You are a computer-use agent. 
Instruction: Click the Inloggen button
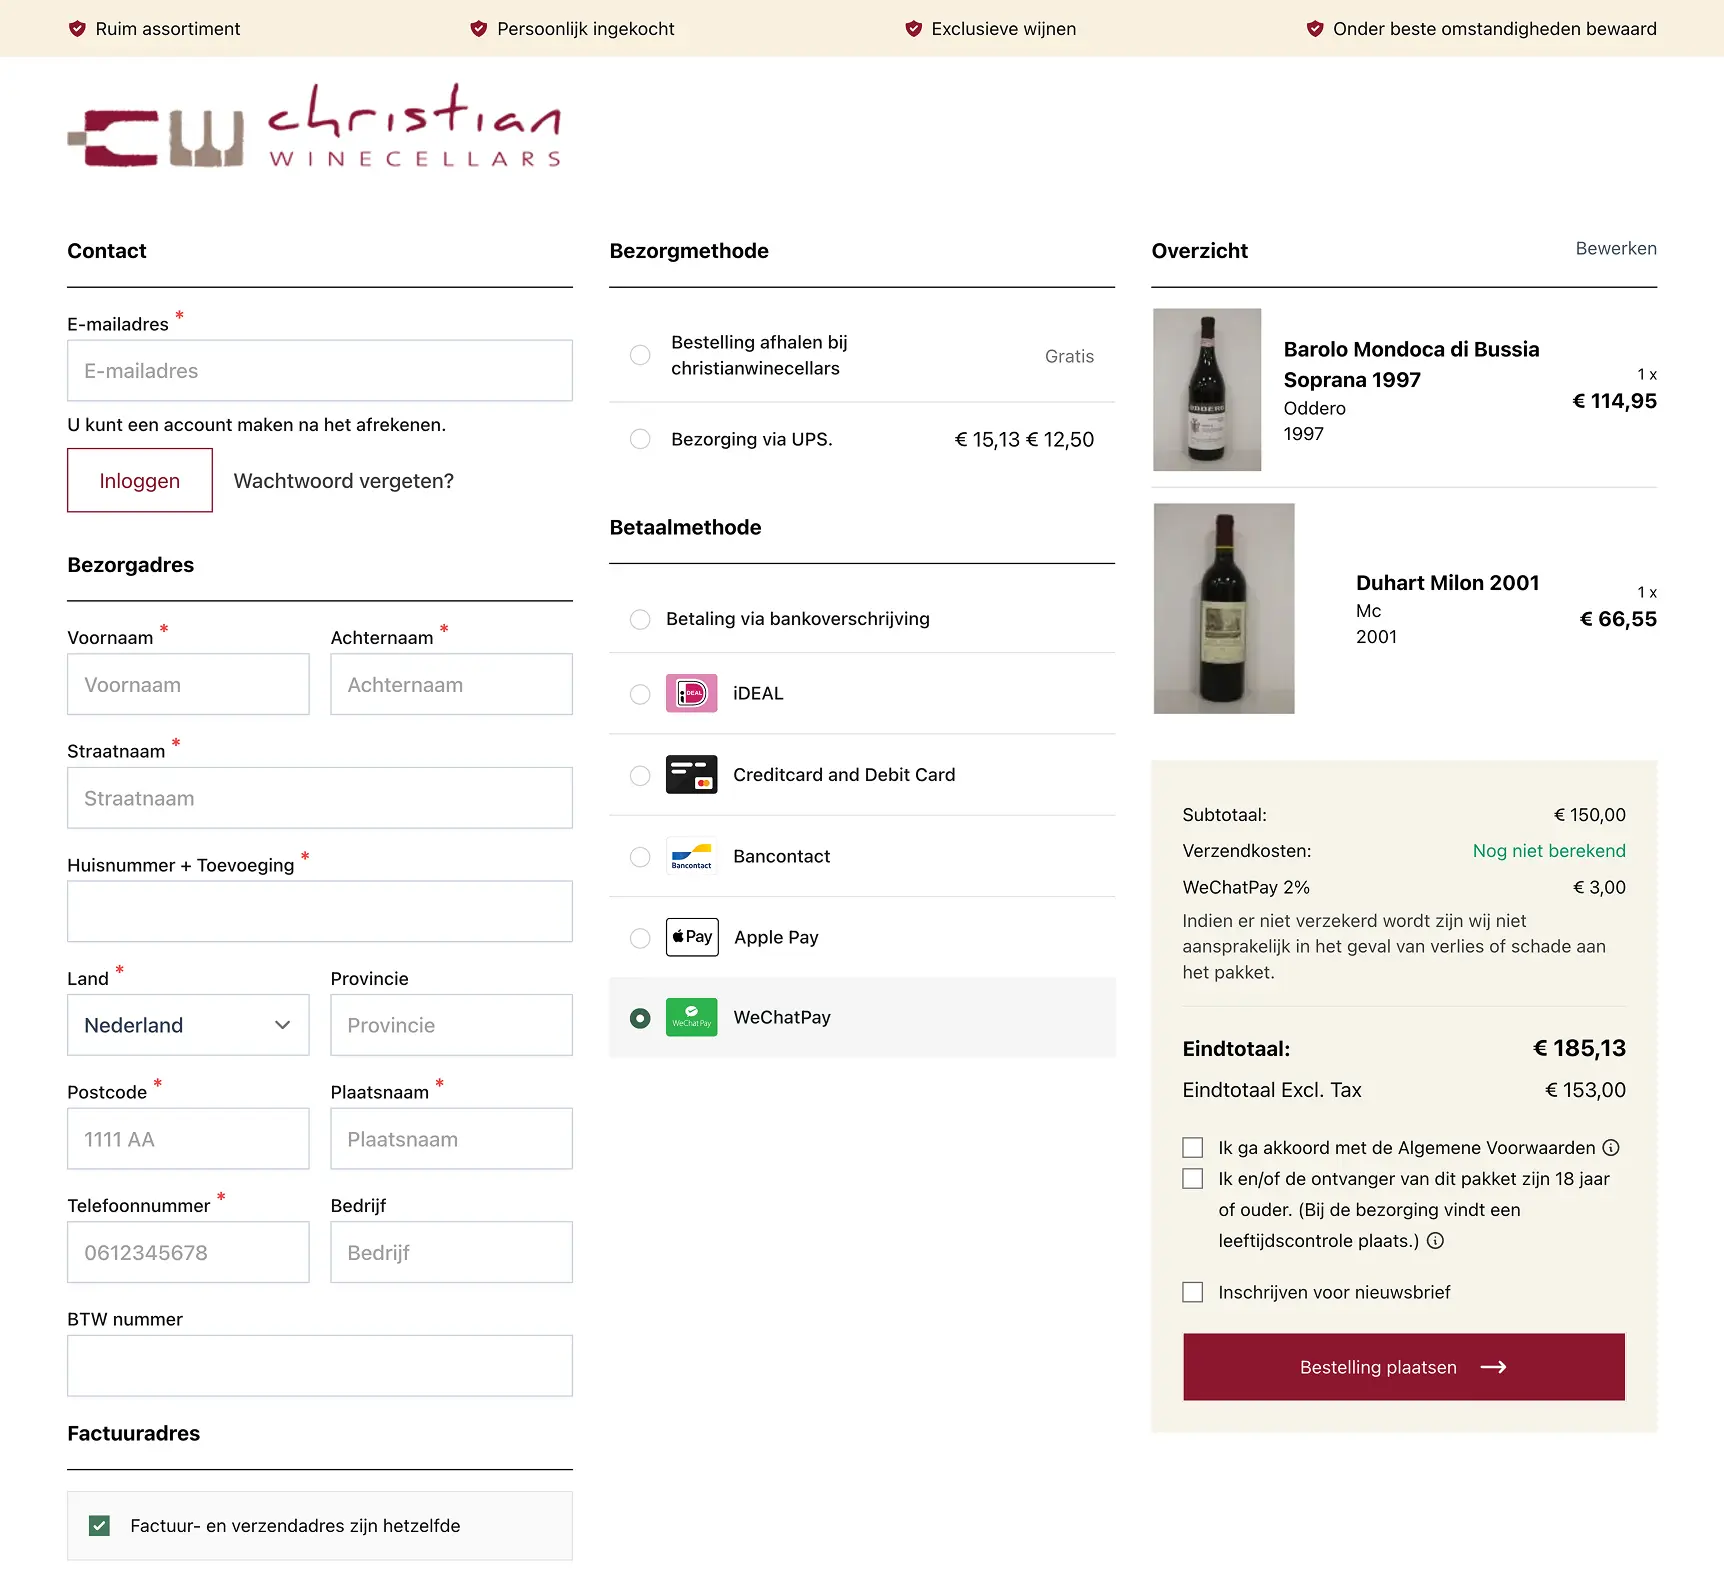pos(139,480)
